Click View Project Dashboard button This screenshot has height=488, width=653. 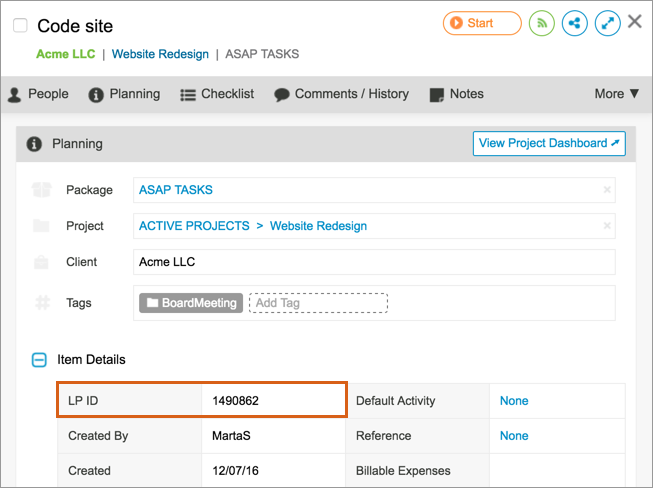549,143
